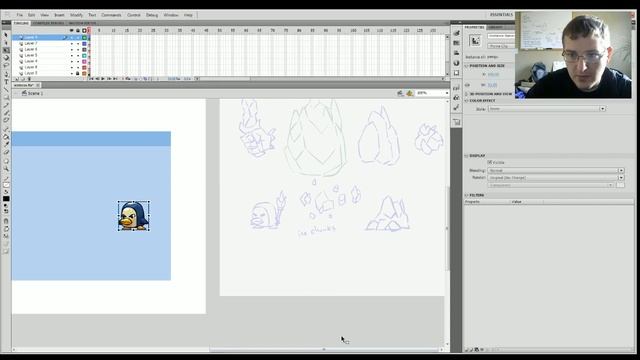This screenshot has width=640, height=360.
Task: Switch to the Motion Editor tab
Action: tap(82, 23)
